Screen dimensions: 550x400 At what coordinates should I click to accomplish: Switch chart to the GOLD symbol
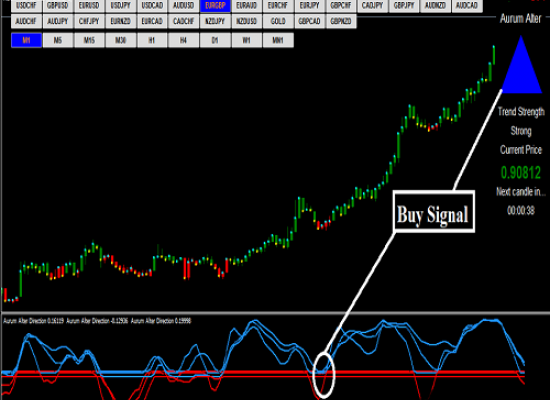278,21
